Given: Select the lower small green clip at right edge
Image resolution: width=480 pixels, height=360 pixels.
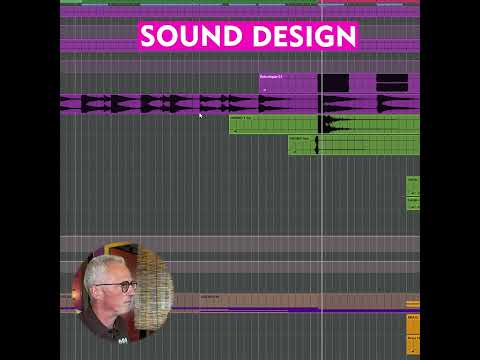Looking at the screenshot, I should [x=413, y=203].
